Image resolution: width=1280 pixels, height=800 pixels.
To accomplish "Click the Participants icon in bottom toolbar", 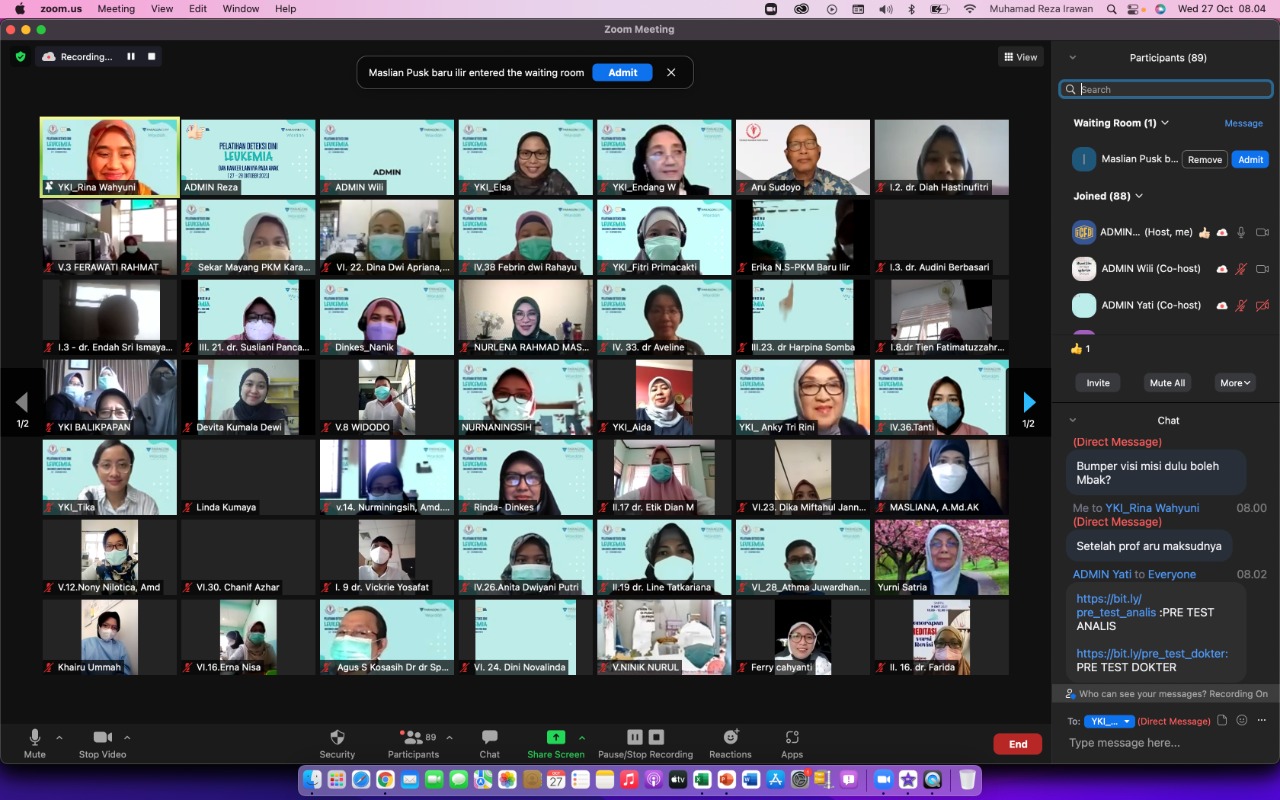I will pos(410,738).
